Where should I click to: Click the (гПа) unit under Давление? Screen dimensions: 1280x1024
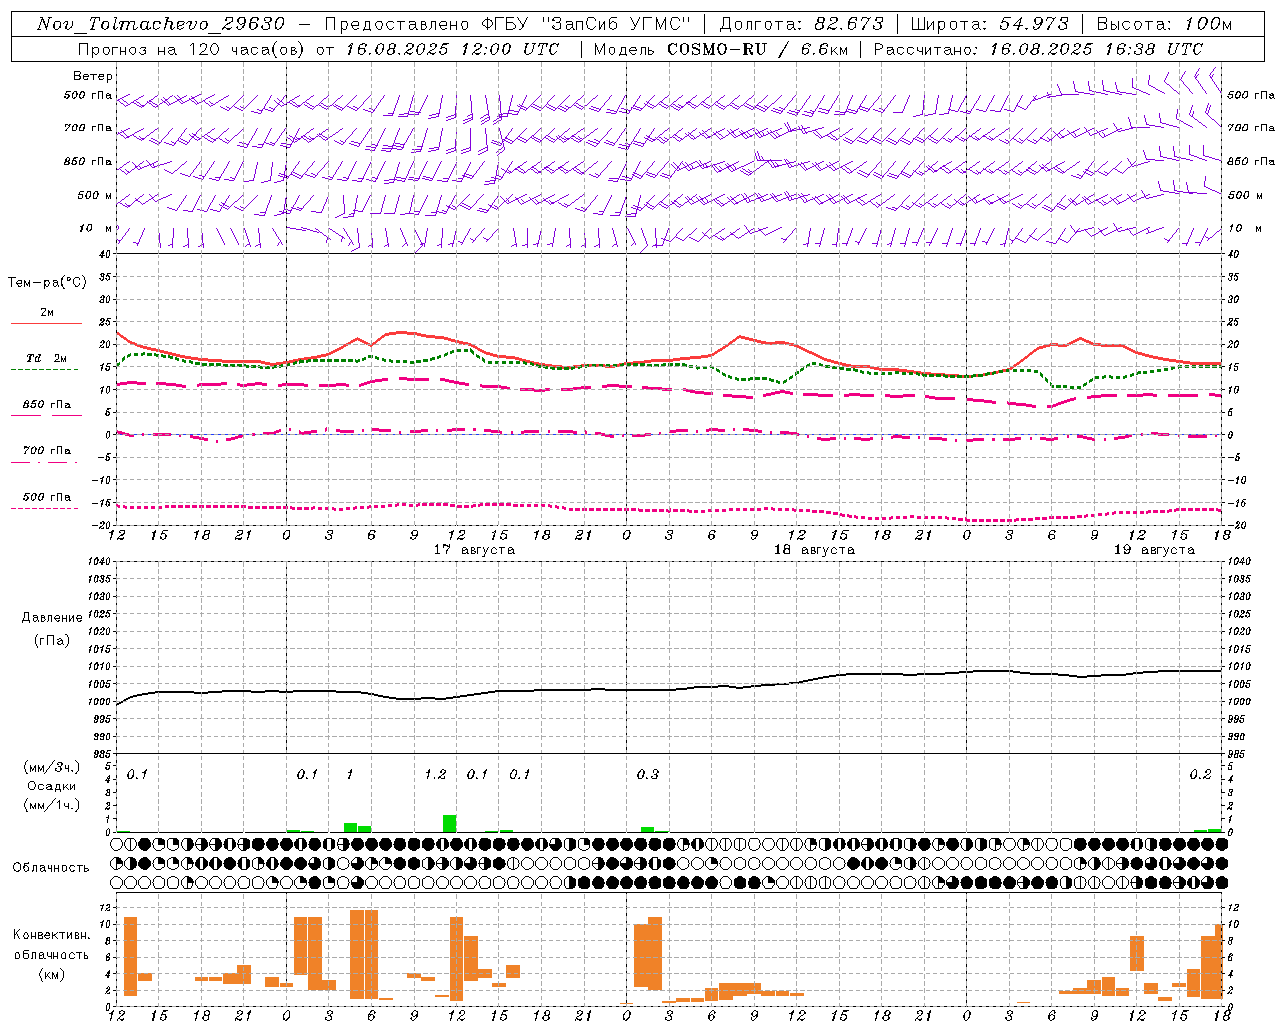[51, 640]
